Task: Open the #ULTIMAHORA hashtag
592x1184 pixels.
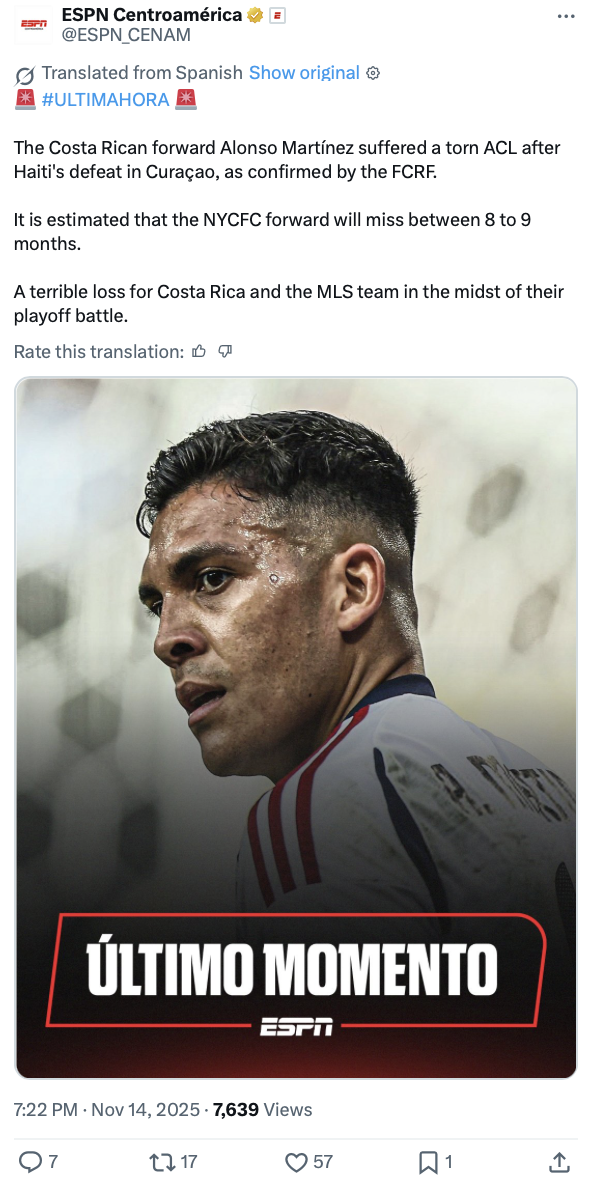Action: [x=106, y=100]
